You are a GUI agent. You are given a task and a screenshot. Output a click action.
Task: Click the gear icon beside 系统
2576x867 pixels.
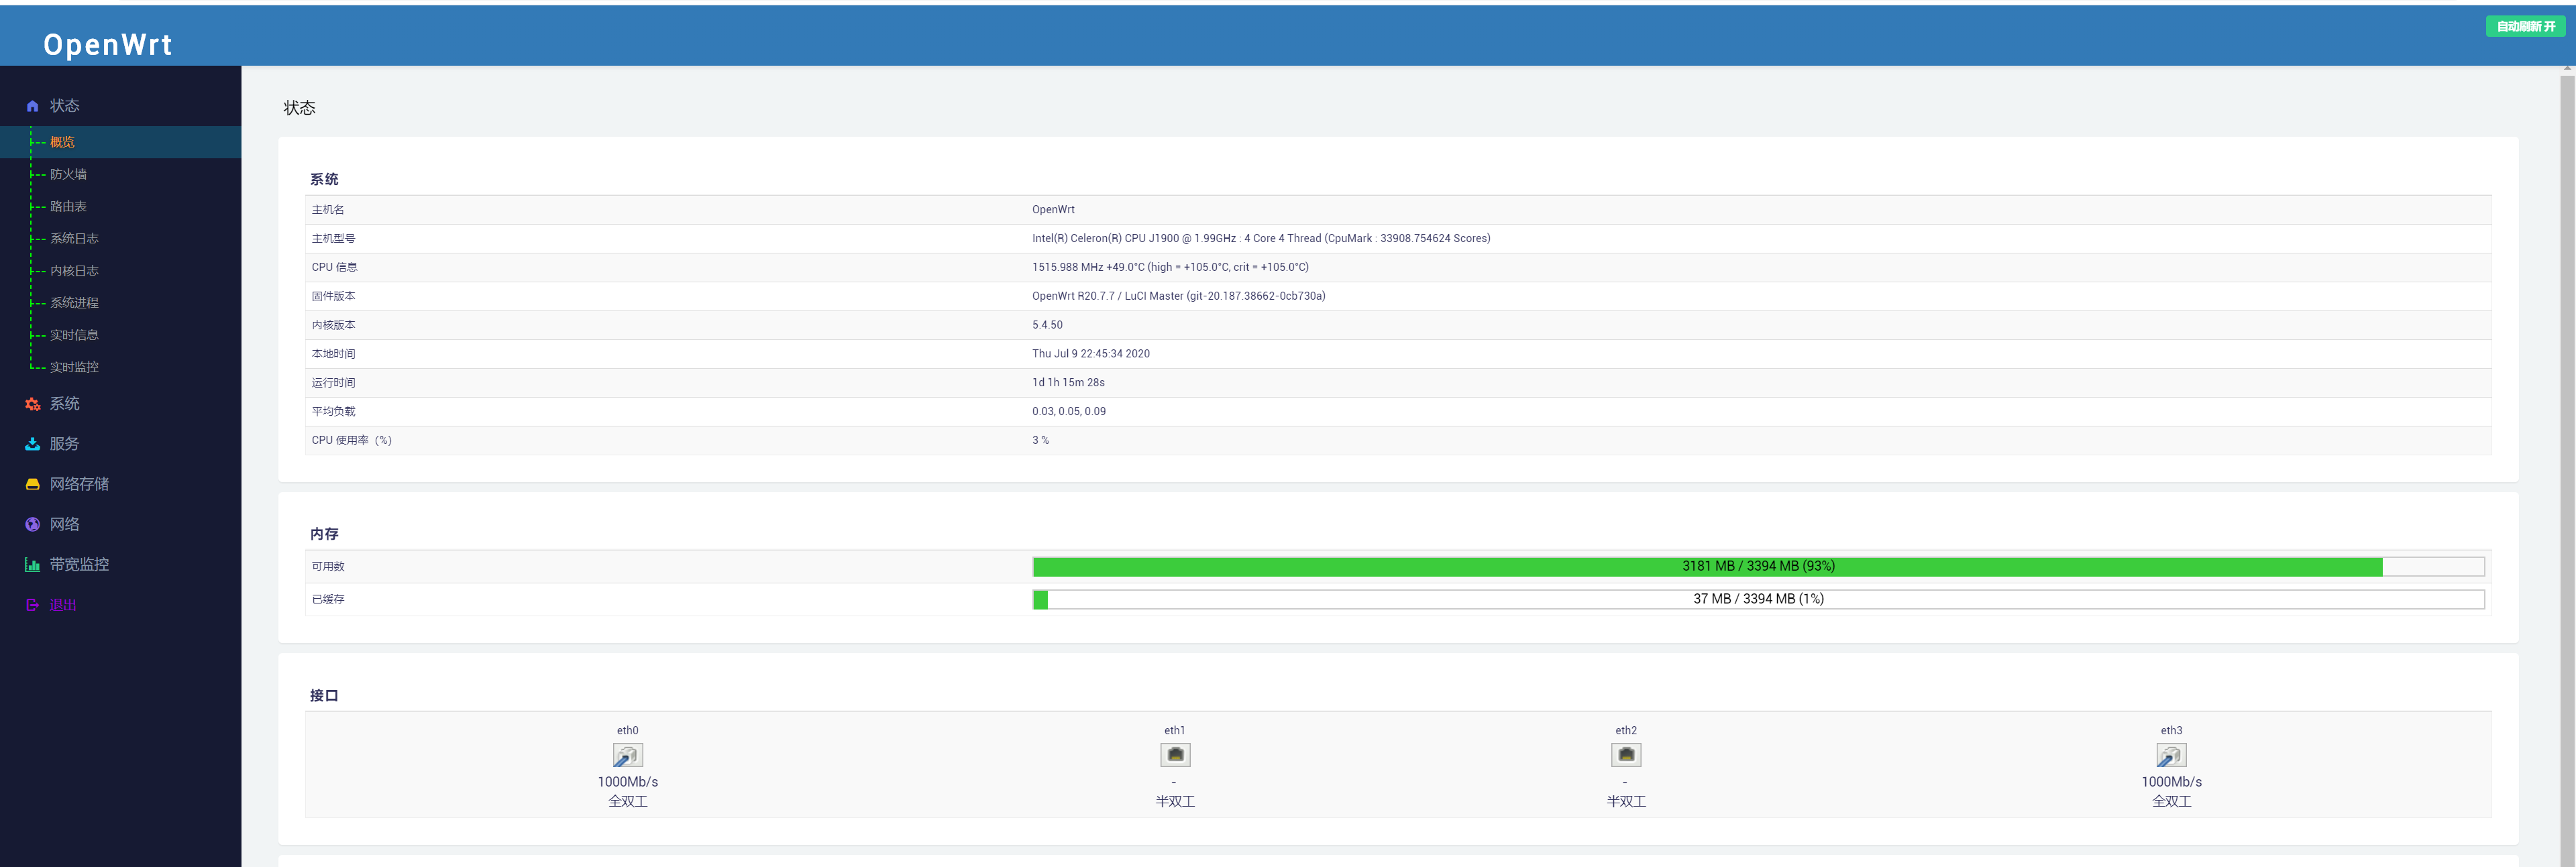[x=32, y=404]
